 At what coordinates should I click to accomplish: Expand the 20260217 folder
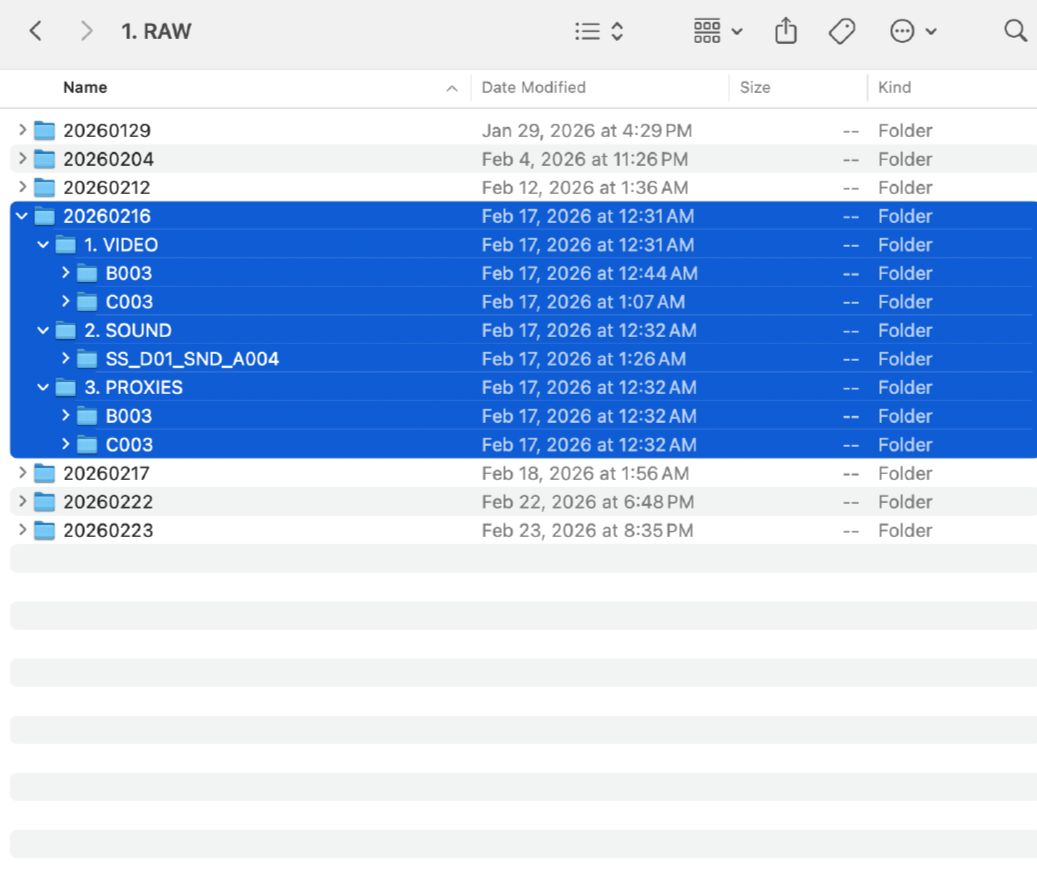pos(22,472)
